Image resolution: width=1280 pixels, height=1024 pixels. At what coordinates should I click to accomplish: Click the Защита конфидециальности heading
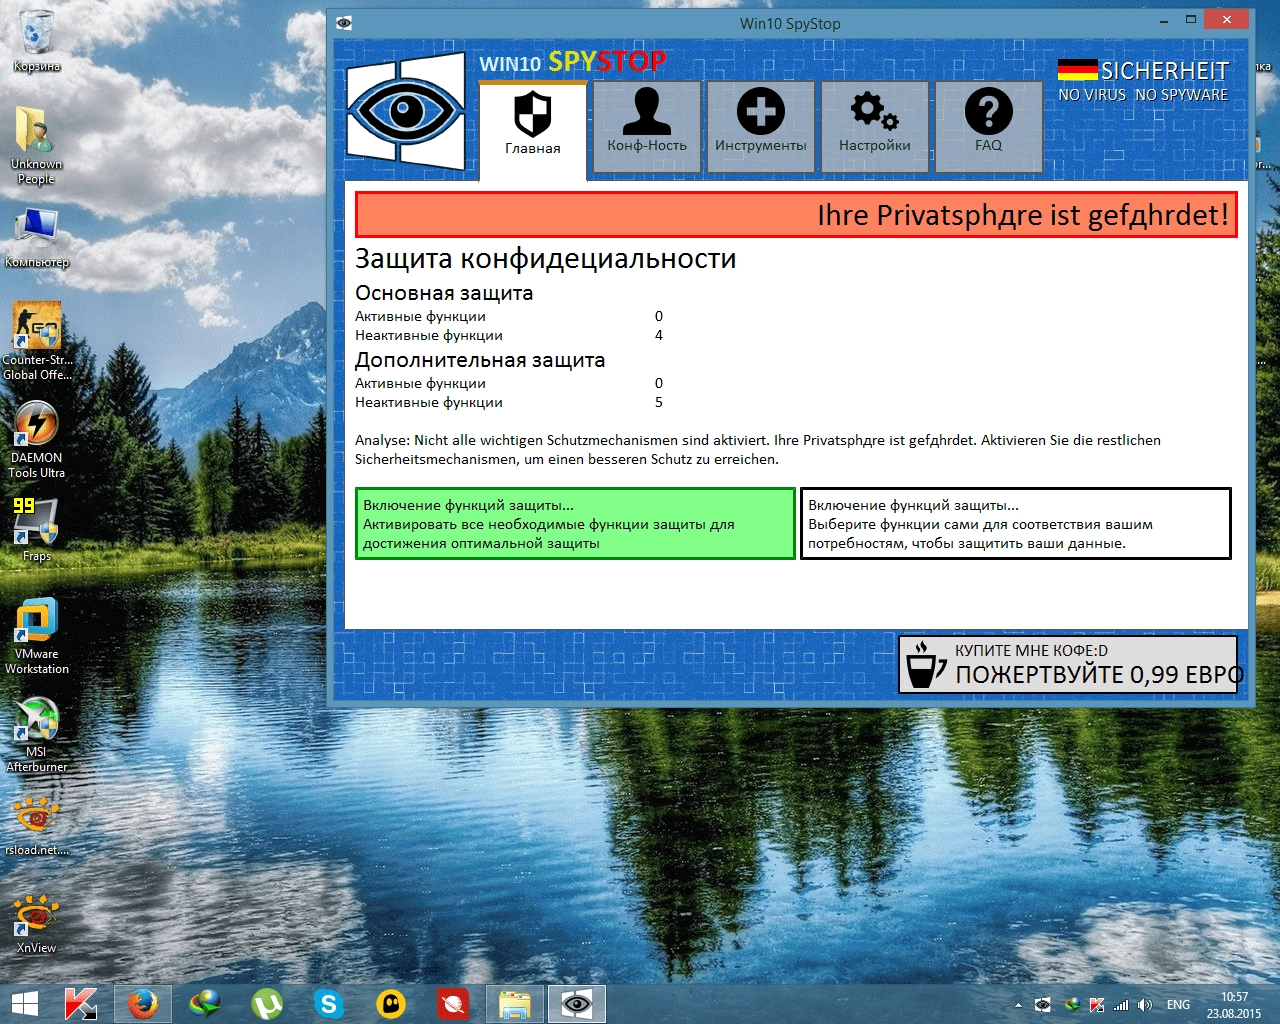[x=546, y=259]
